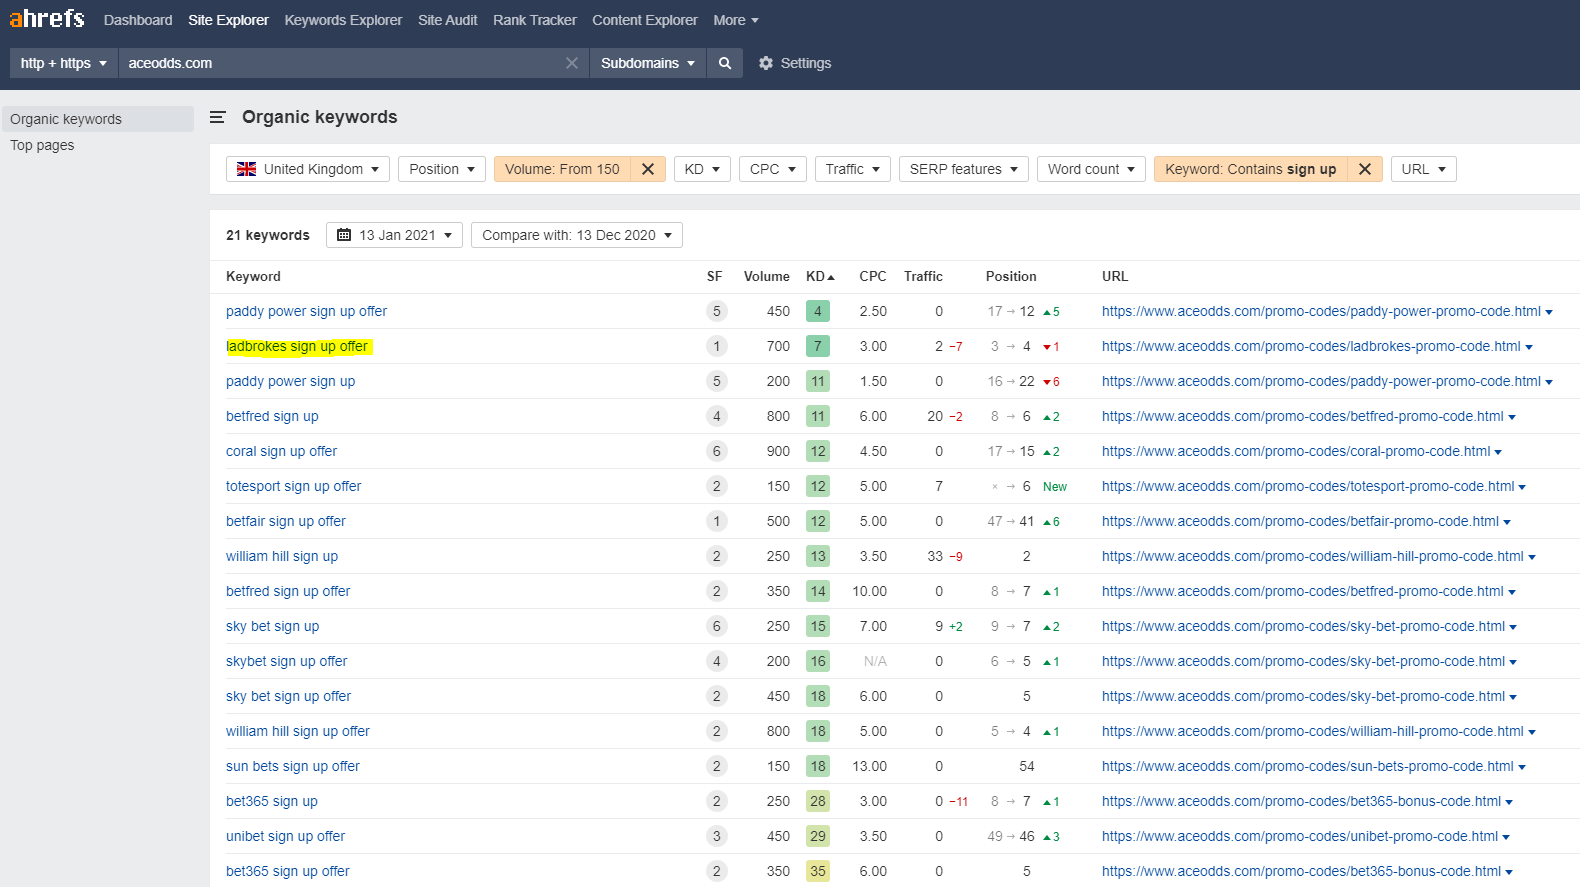Viewport: 1580px width, 887px height.
Task: Open the http + https protocol dropdown
Action: coord(64,63)
